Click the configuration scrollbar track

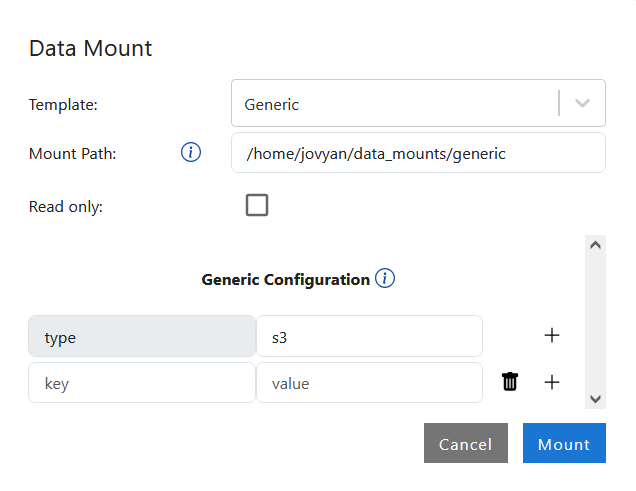click(595, 322)
